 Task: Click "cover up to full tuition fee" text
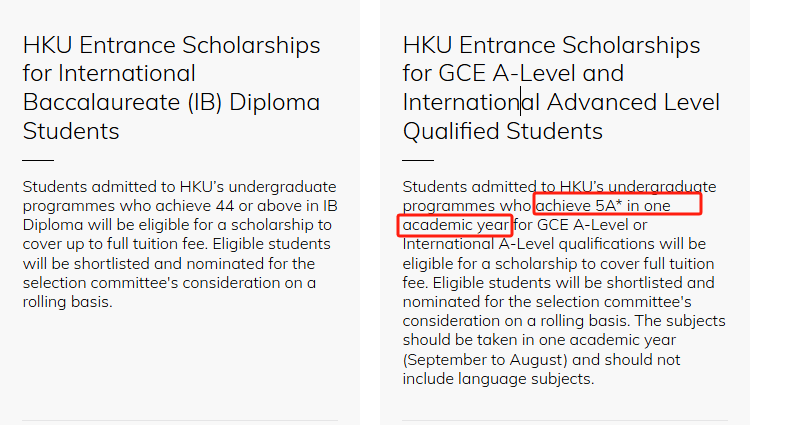(x=114, y=244)
